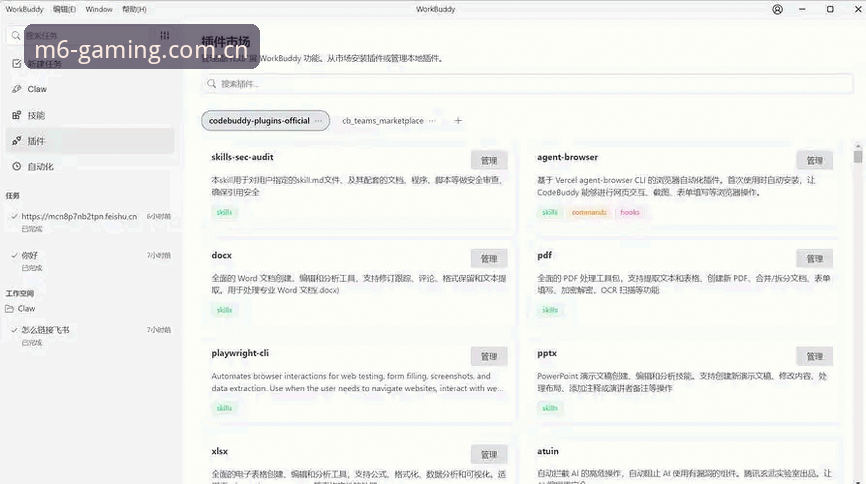
Task: Open options dots on cb_teams_marketplace tab
Action: 432,121
